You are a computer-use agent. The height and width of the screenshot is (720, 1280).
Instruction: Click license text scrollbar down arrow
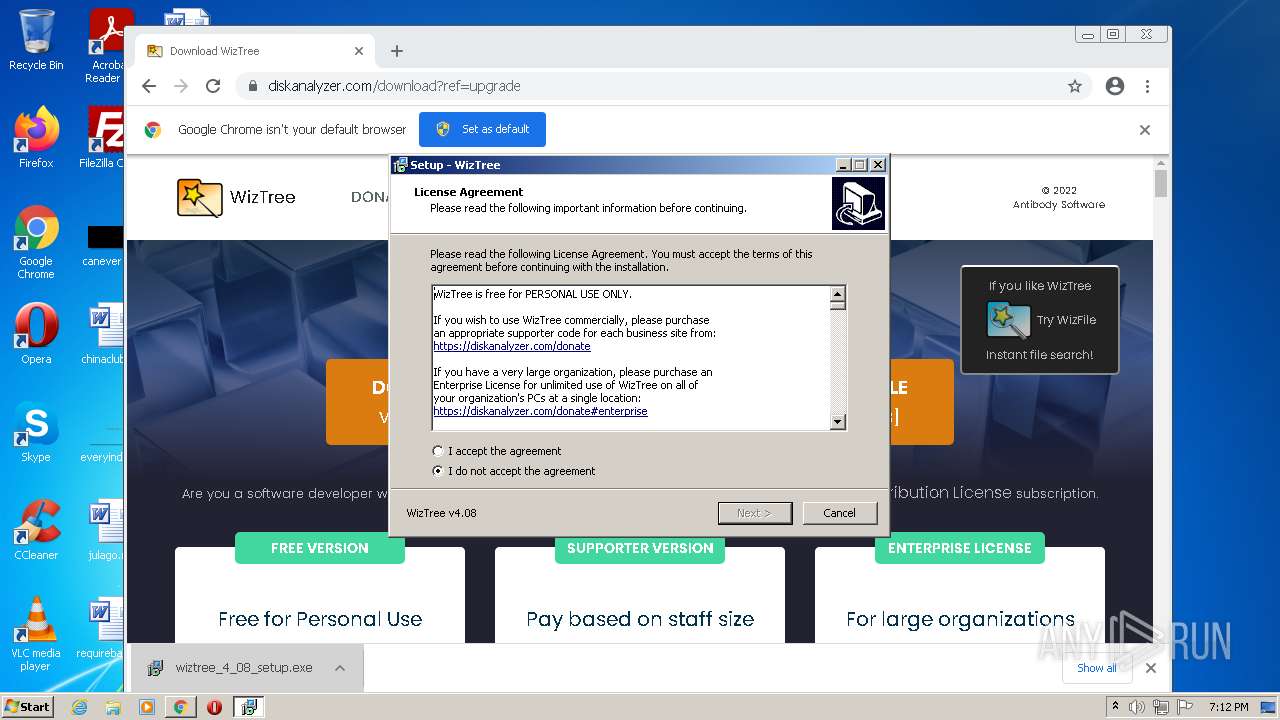pyautogui.click(x=838, y=422)
